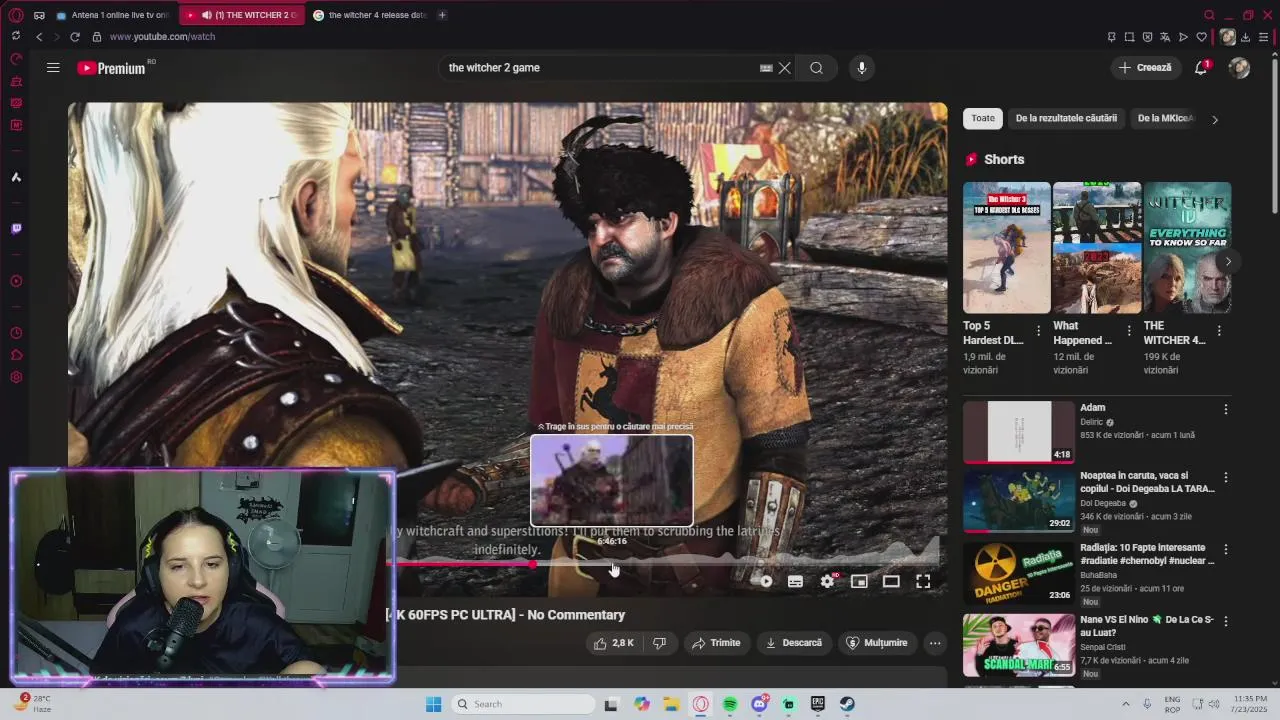The image size is (1280, 720).
Task: Open Opera sidebar settings gear
Action: (16, 377)
